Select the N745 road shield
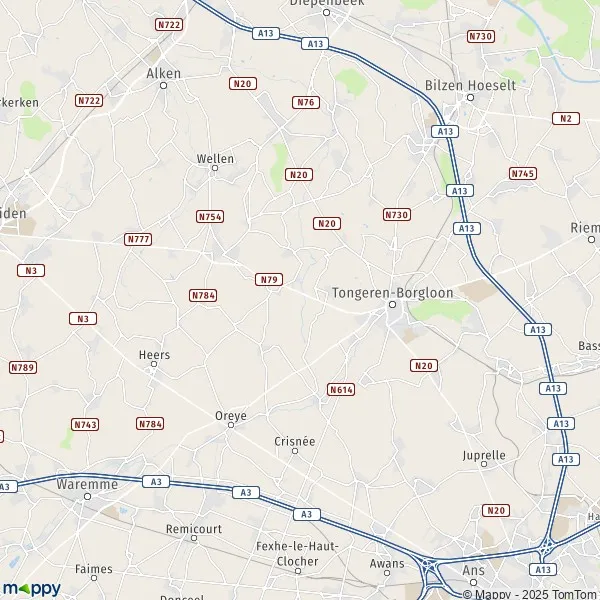 point(523,174)
